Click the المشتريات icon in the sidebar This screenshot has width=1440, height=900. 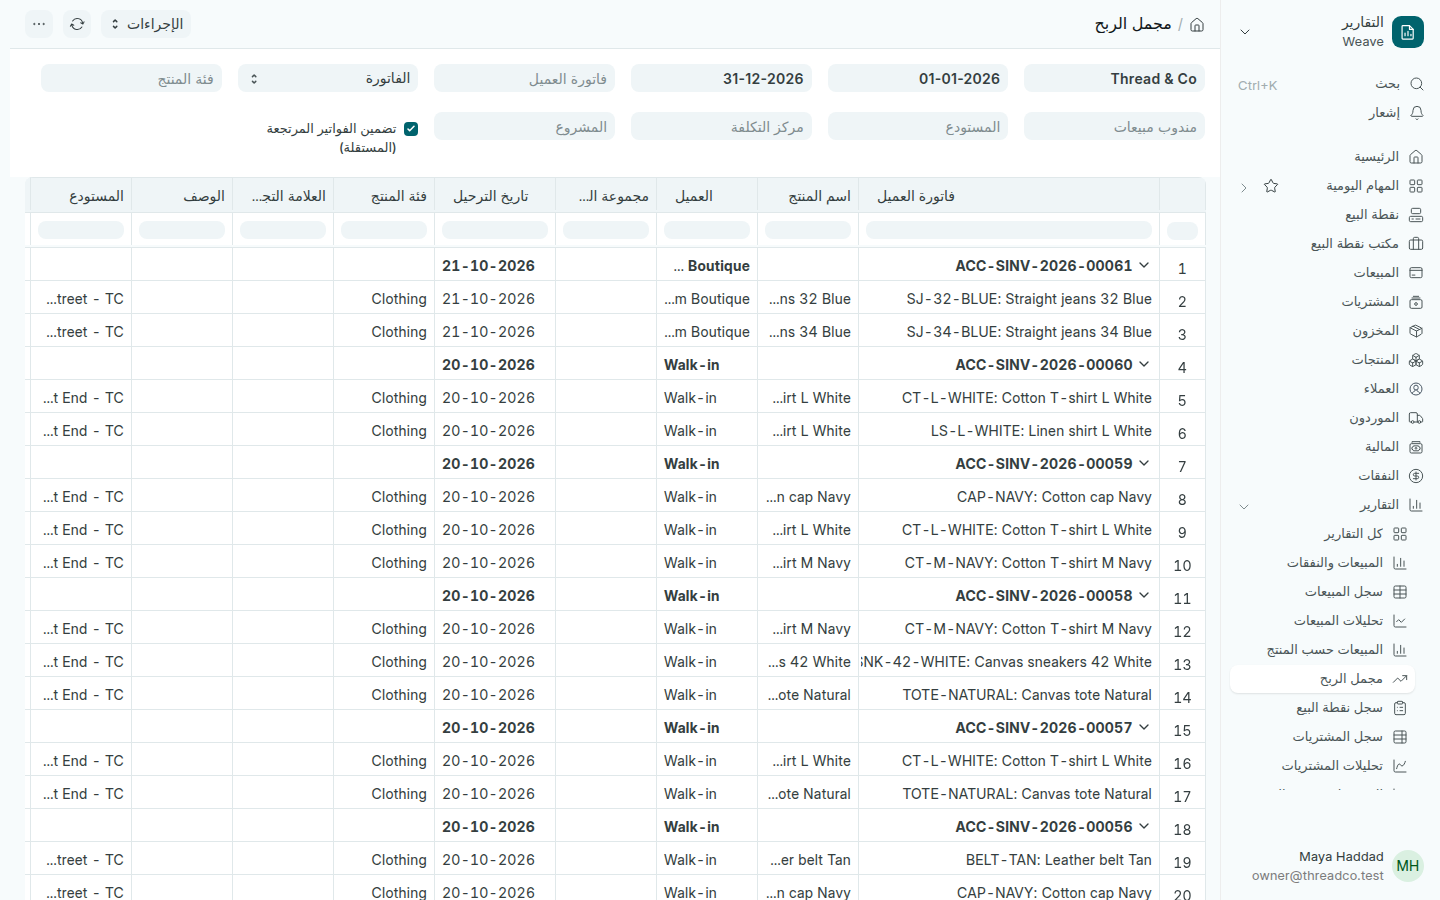[x=1416, y=302]
